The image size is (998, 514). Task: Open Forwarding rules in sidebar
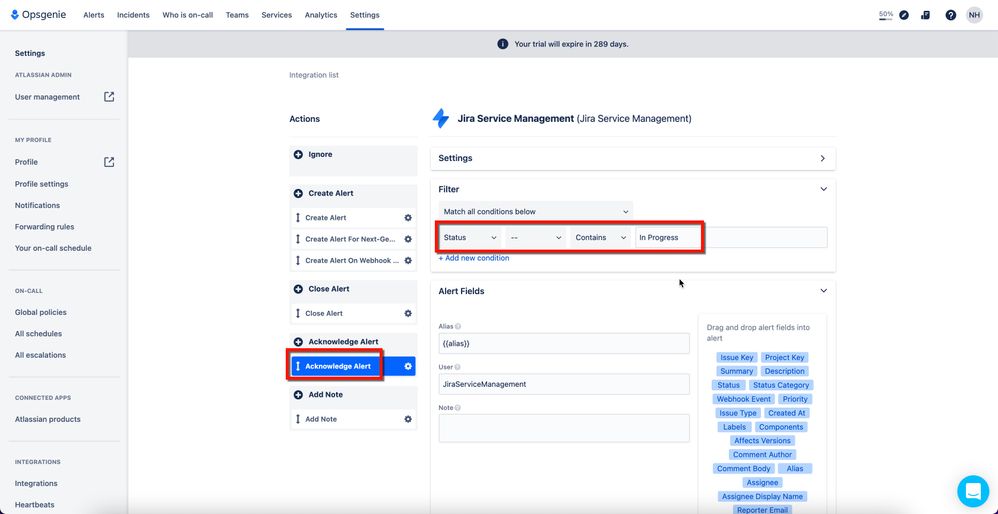45,226
